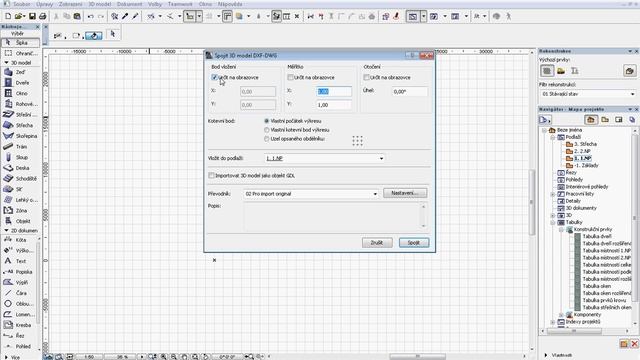The width and height of the screenshot is (640, 360).
Task: Collapse the Podlaží tree node
Action: (553, 137)
